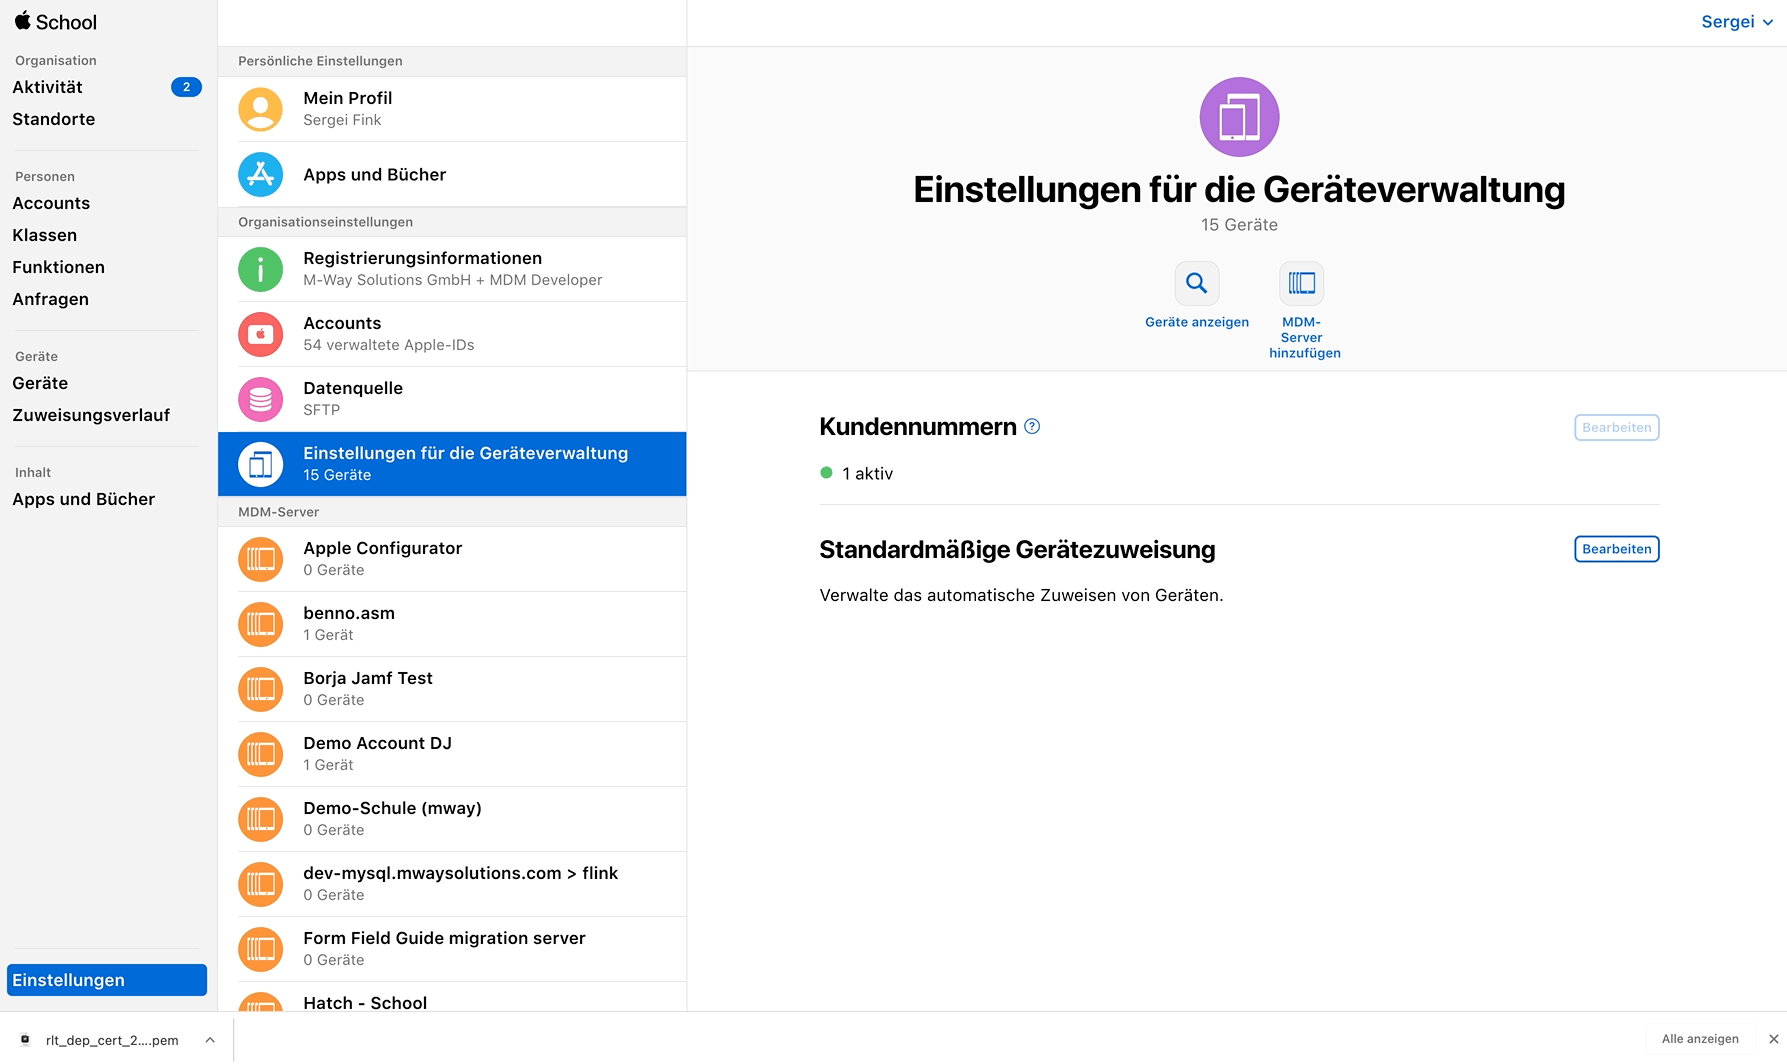Click 'M-Way Solutions GmbH + MDM Developer' text
The image size is (1787, 1064).
point(453,280)
